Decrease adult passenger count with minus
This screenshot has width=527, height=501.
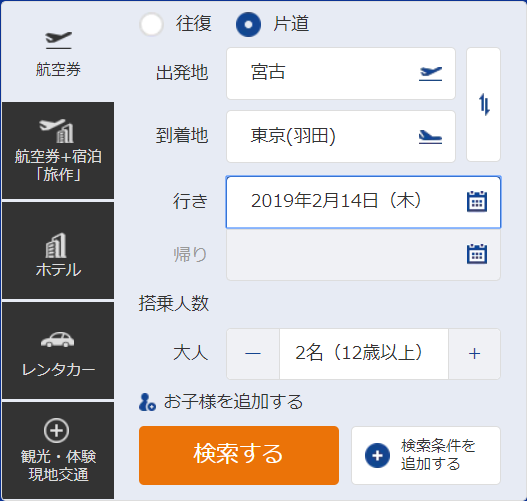[x=253, y=354]
